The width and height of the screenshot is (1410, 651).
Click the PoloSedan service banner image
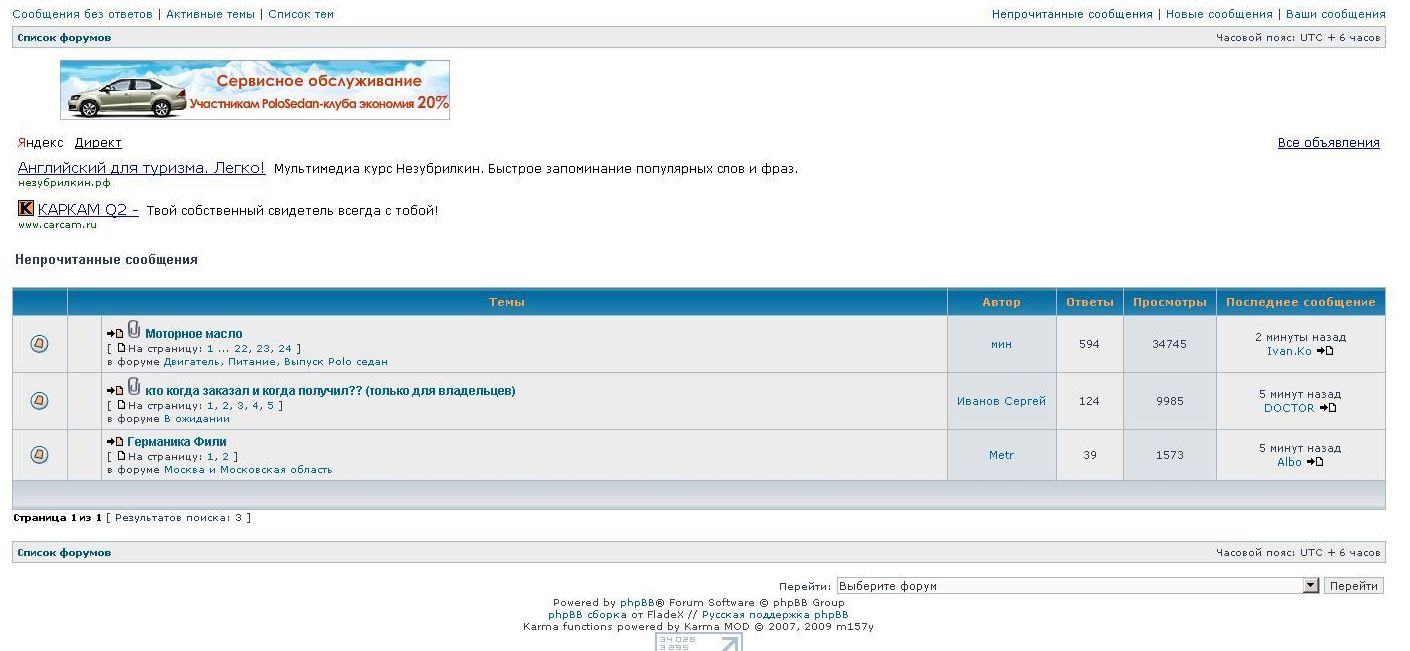[x=255, y=90]
